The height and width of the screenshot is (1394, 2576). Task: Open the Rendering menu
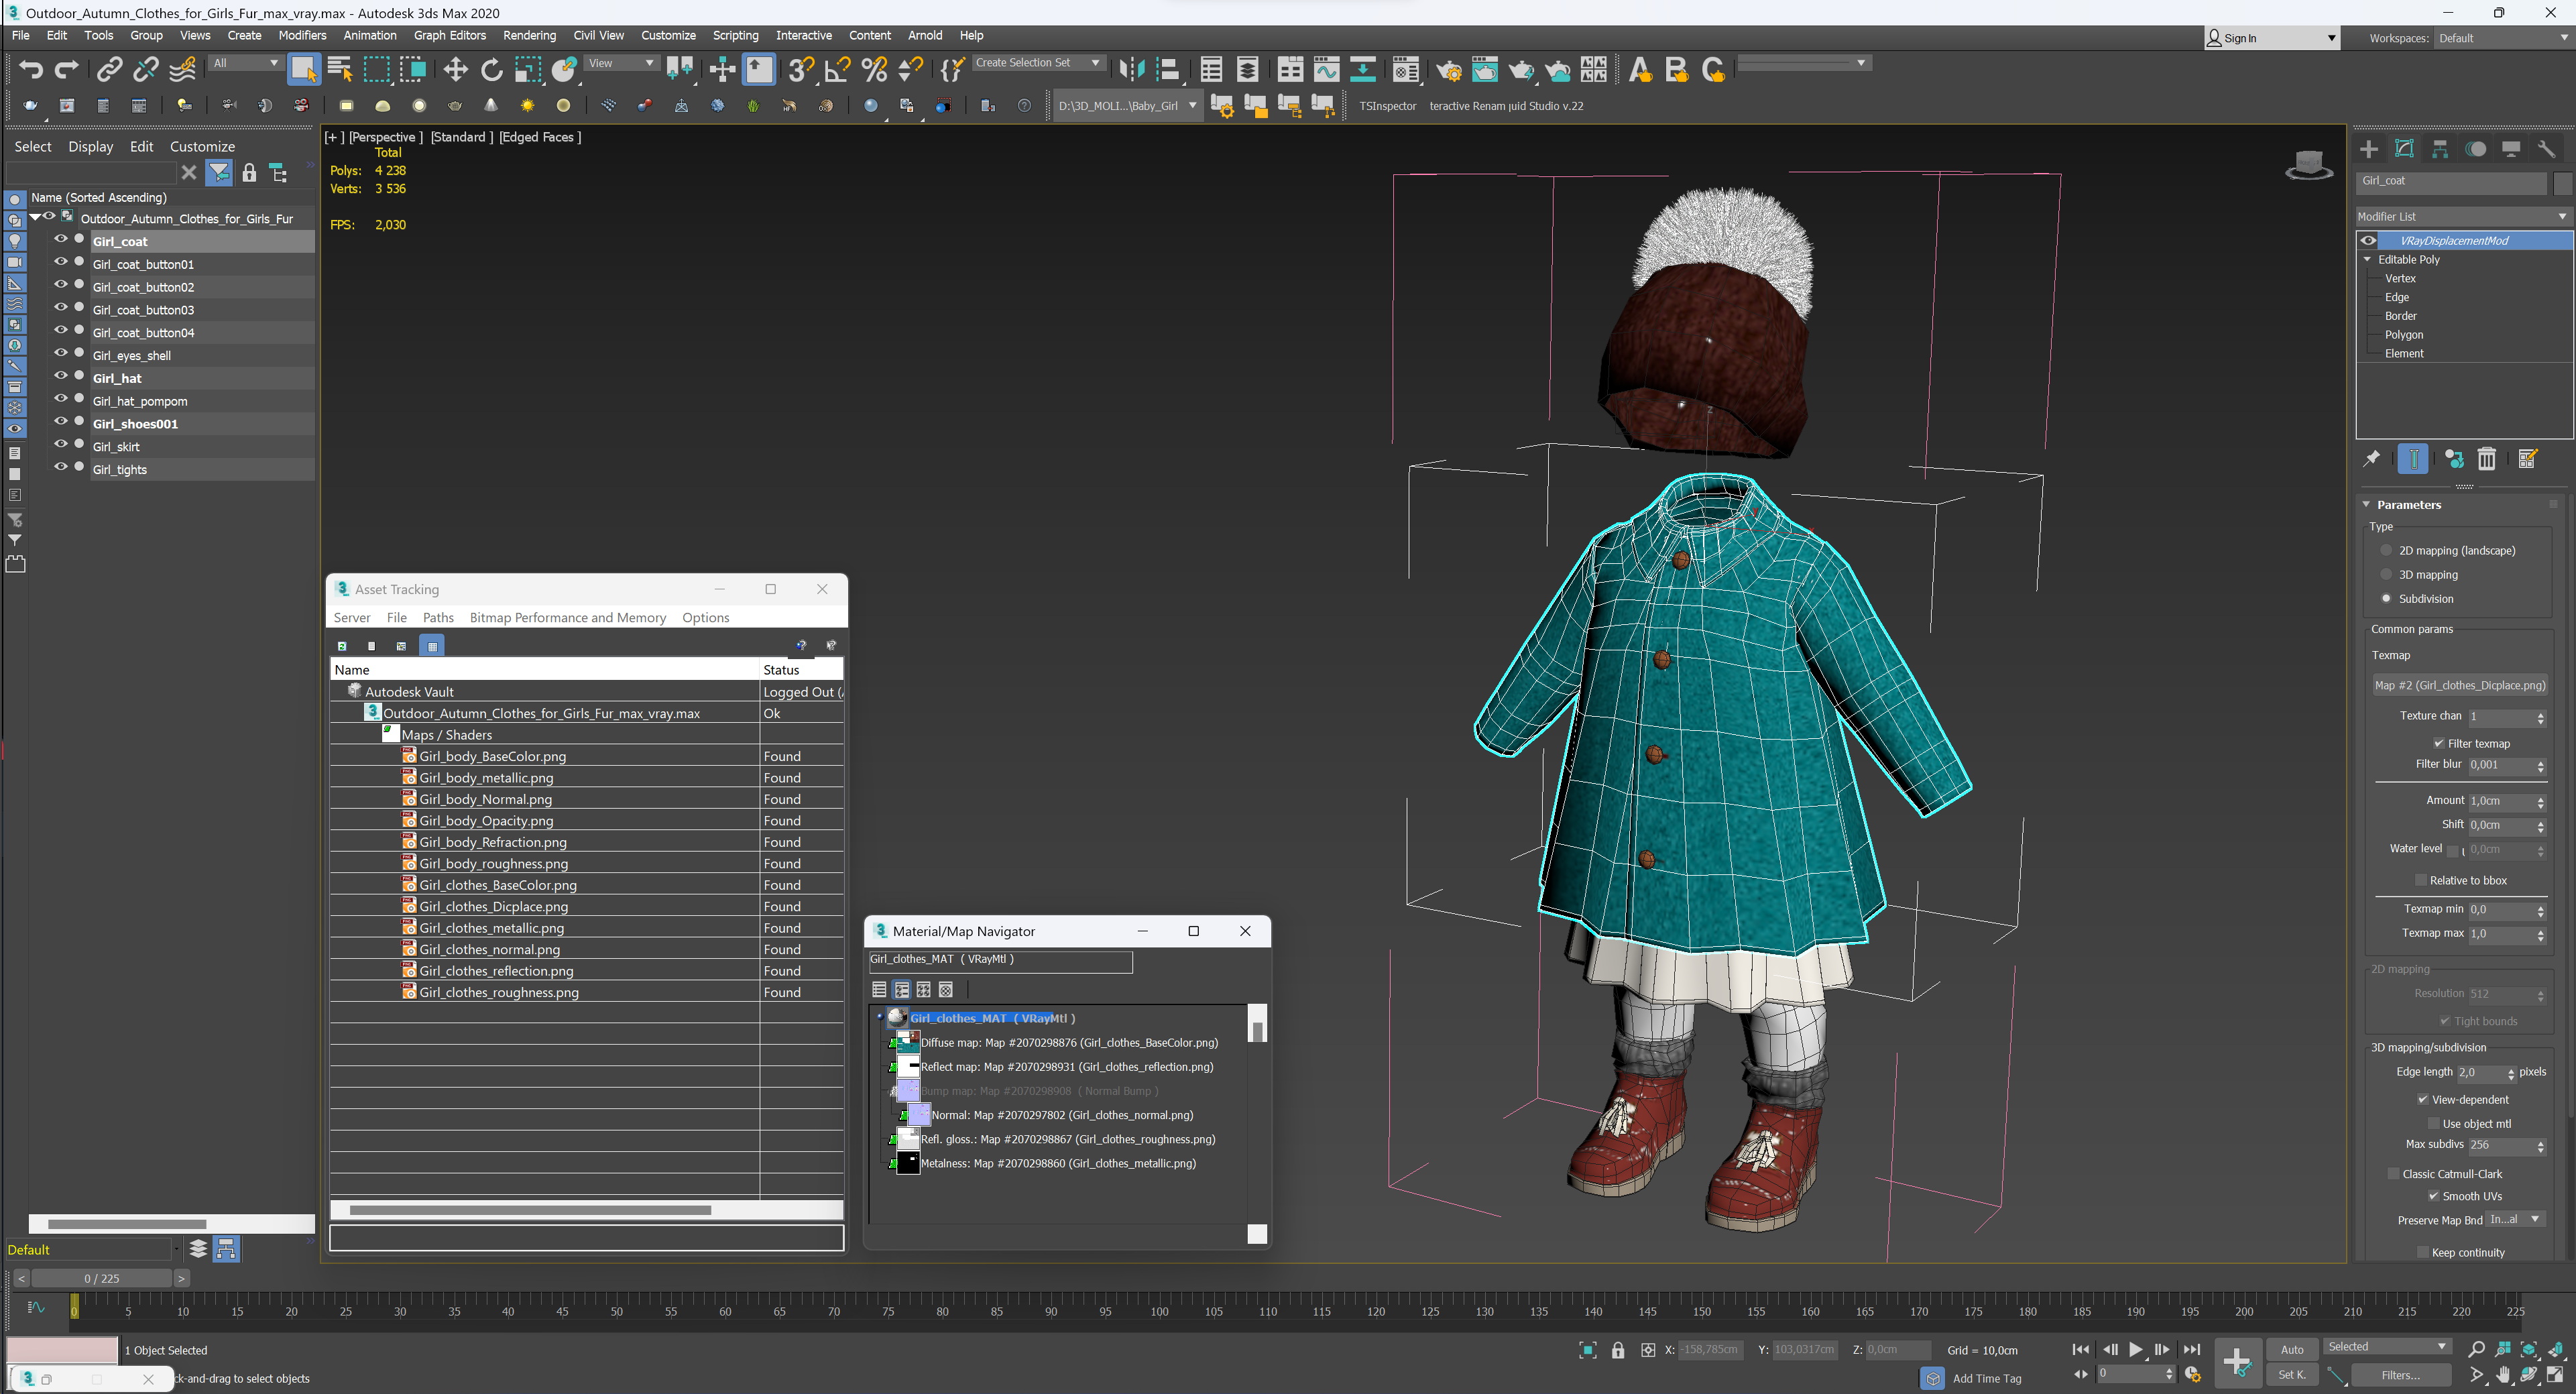pyautogui.click(x=529, y=35)
